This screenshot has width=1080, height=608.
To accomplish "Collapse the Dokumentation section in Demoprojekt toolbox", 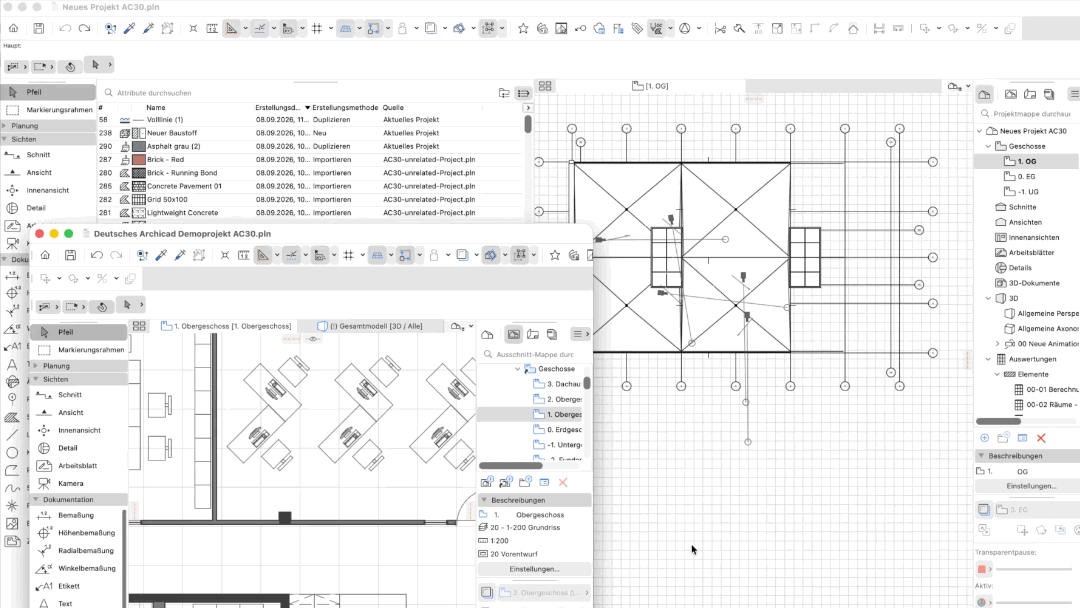I will pos(36,499).
